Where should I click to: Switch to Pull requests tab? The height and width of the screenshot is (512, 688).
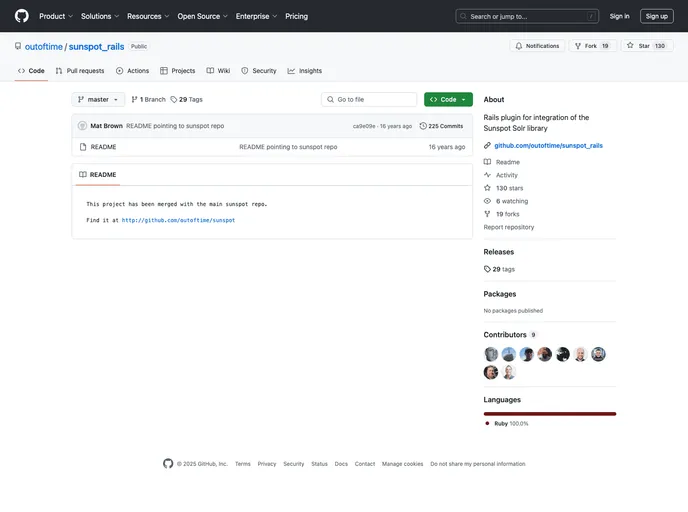[x=80, y=71]
